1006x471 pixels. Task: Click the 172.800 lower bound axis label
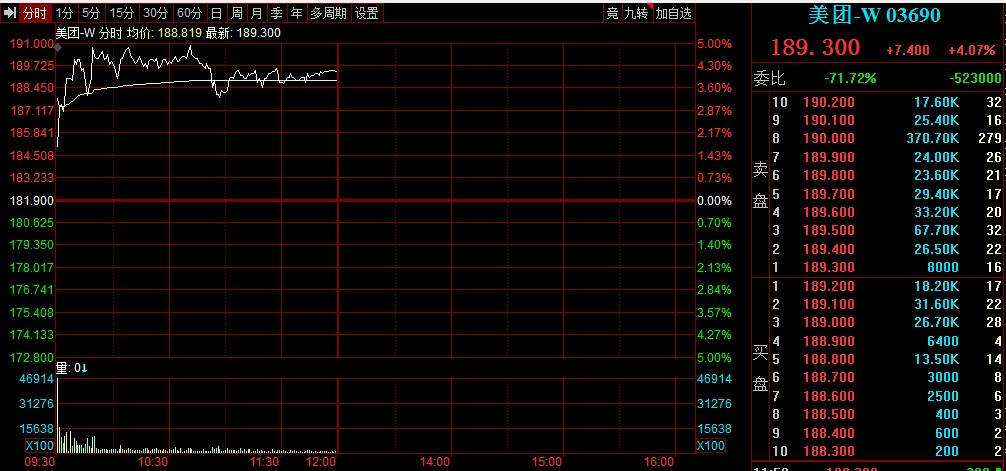click(x=31, y=357)
